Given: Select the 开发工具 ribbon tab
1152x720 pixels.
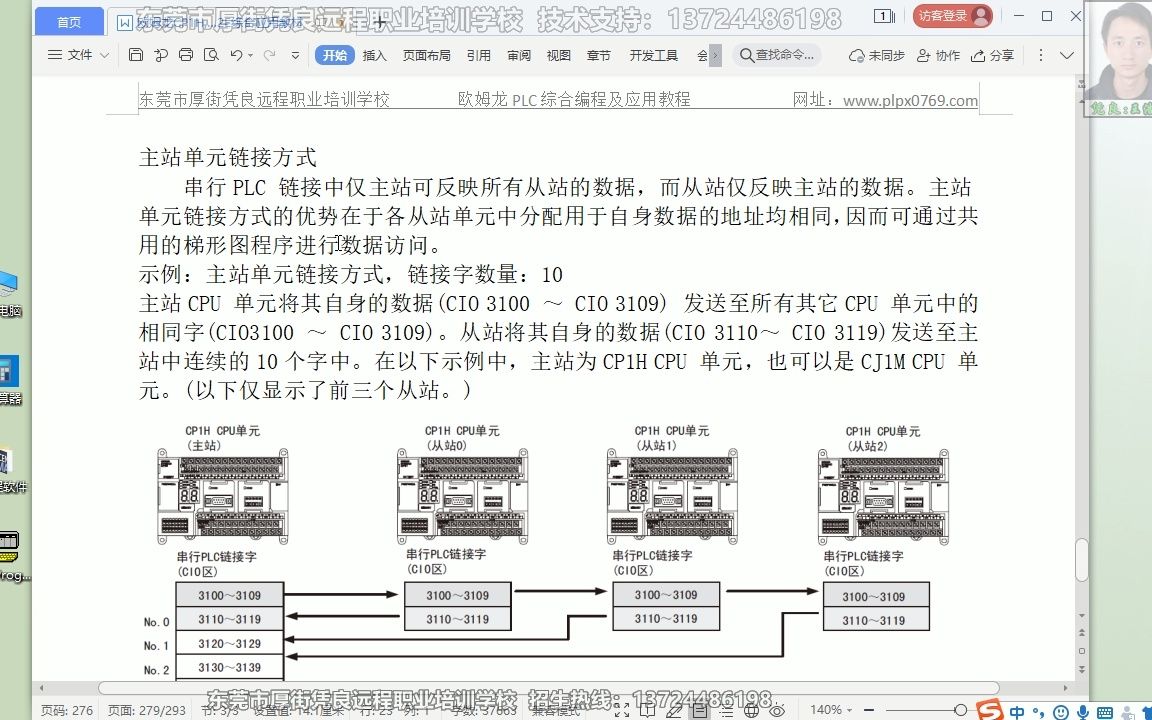Looking at the screenshot, I should pos(654,55).
